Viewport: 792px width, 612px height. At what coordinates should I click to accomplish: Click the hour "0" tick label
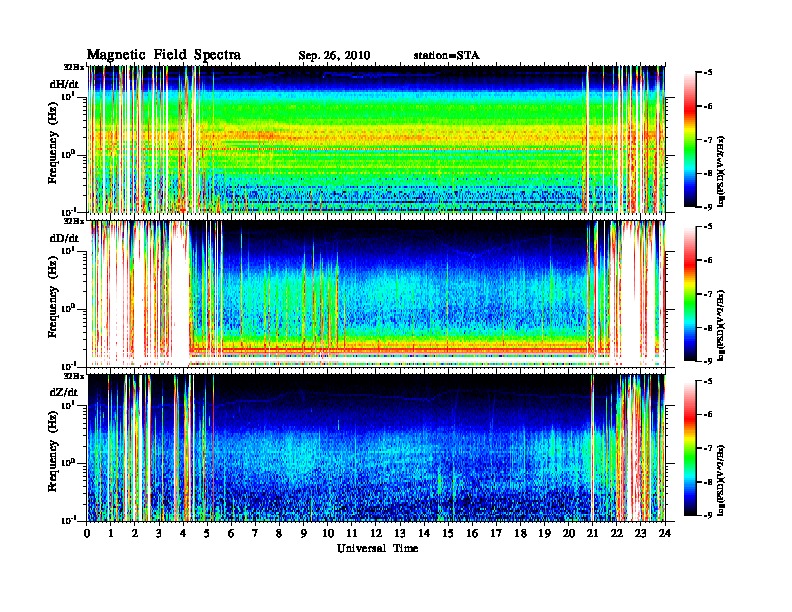tap(87, 533)
